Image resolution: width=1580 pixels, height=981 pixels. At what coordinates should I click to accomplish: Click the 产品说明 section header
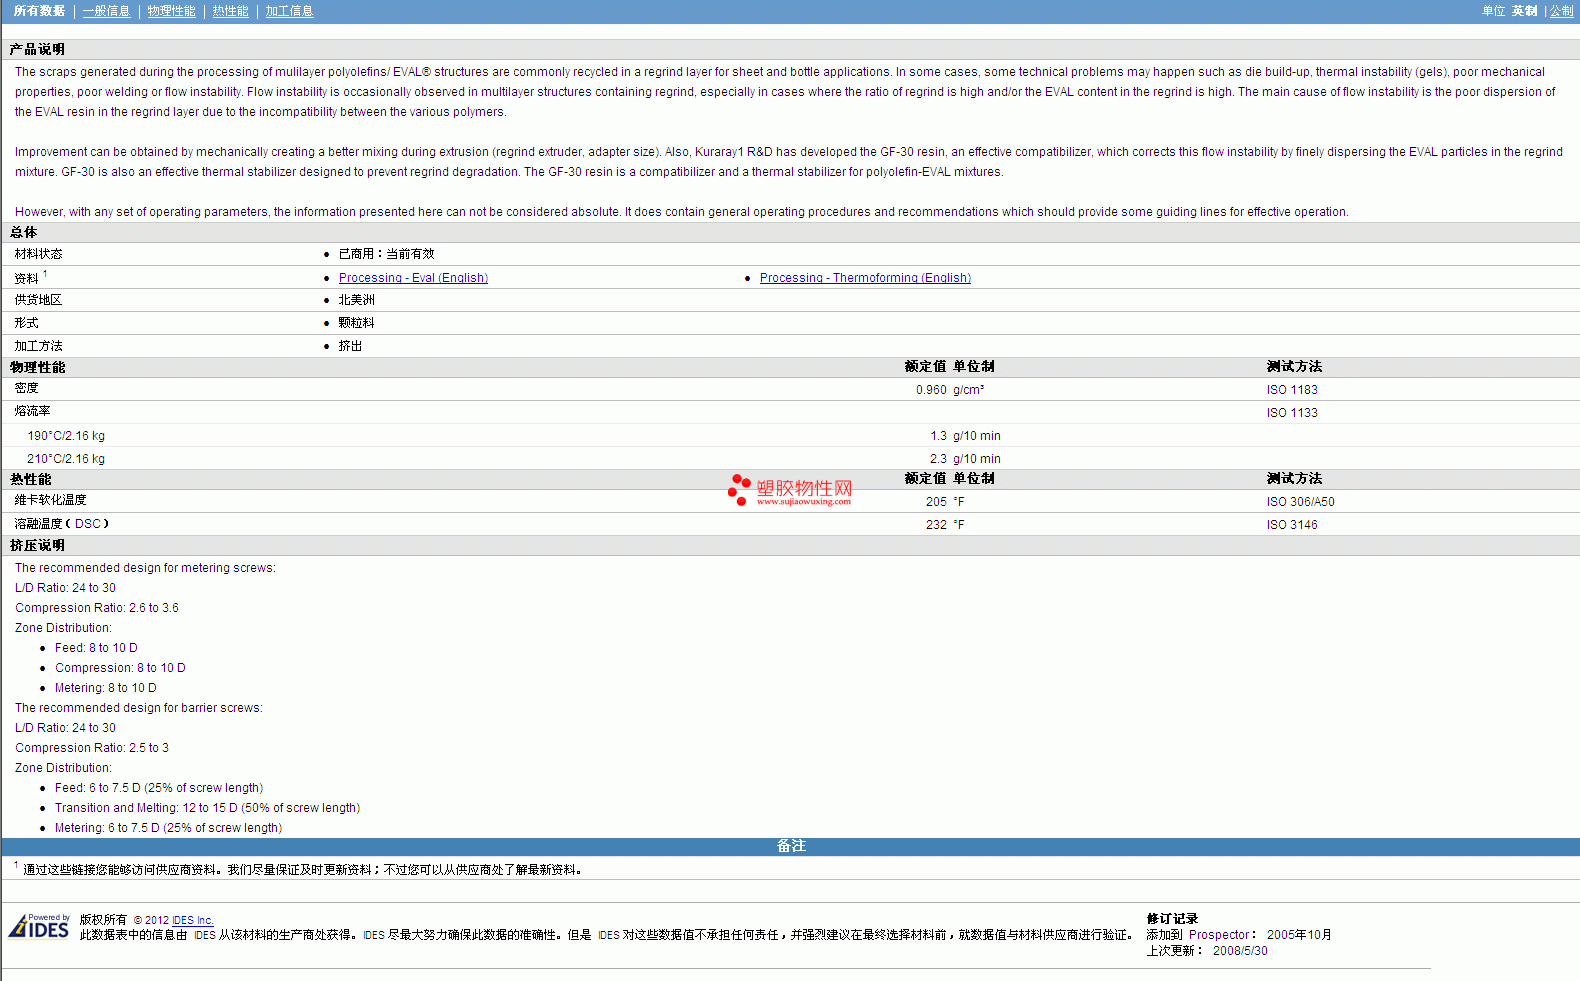(x=37, y=49)
